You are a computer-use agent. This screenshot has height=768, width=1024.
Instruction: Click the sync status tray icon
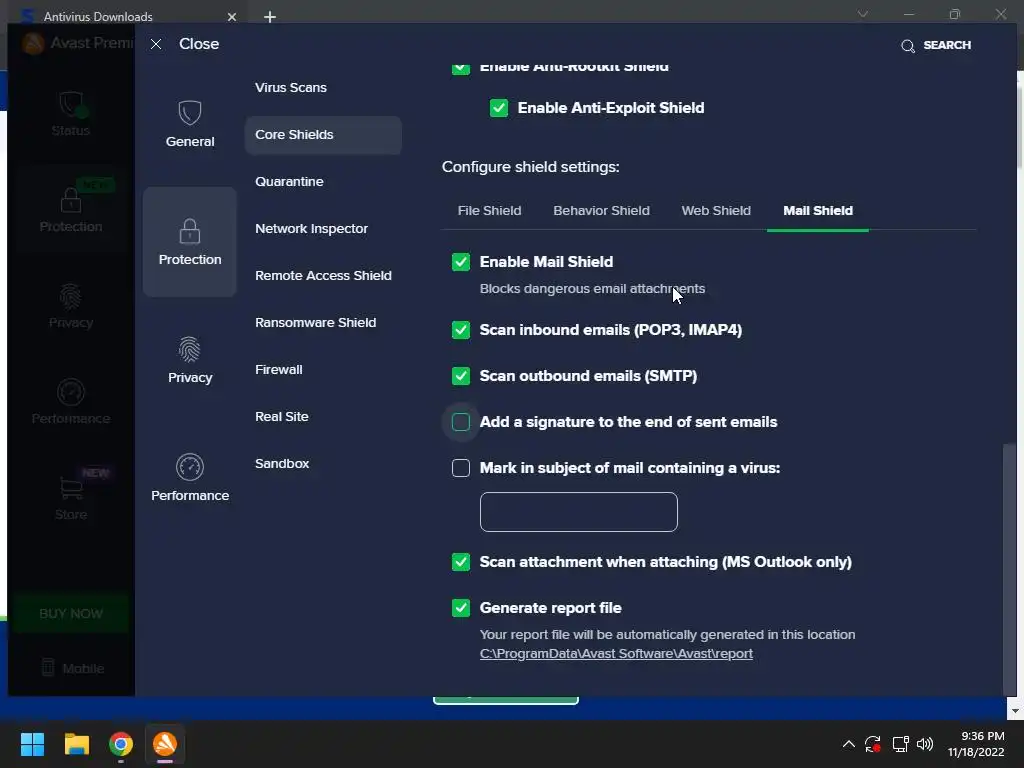873,744
